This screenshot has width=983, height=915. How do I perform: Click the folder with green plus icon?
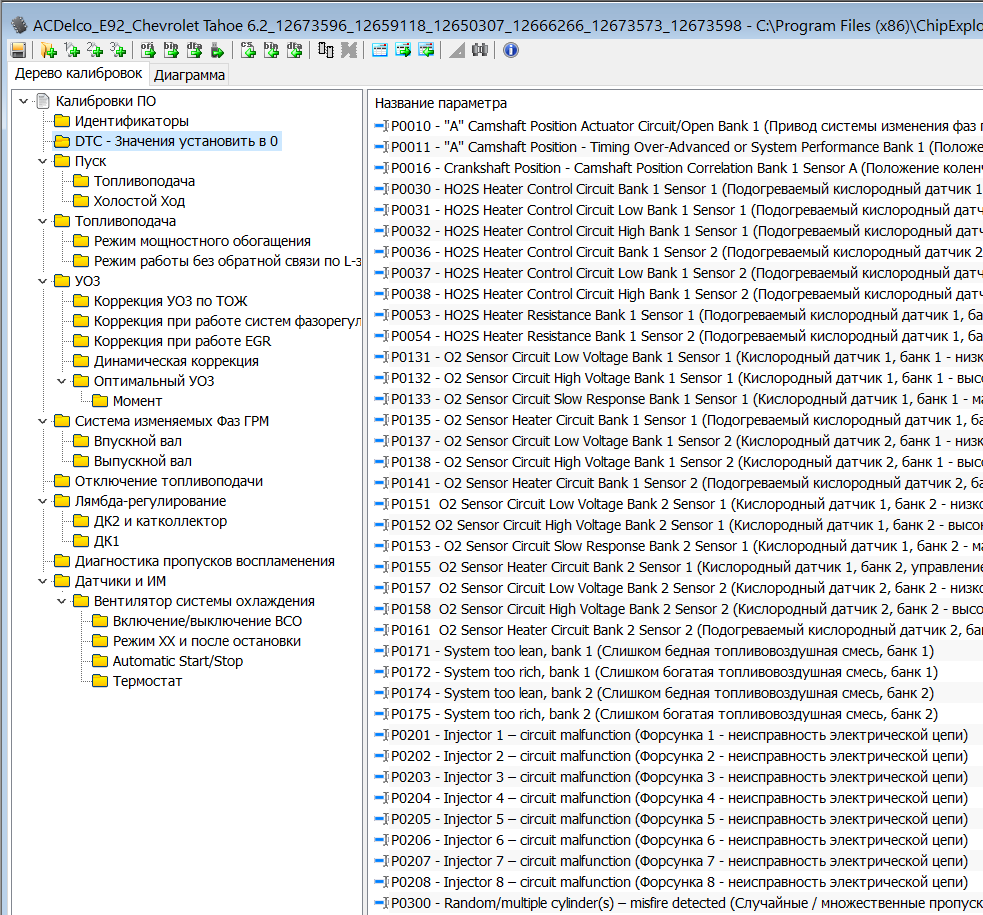48,50
